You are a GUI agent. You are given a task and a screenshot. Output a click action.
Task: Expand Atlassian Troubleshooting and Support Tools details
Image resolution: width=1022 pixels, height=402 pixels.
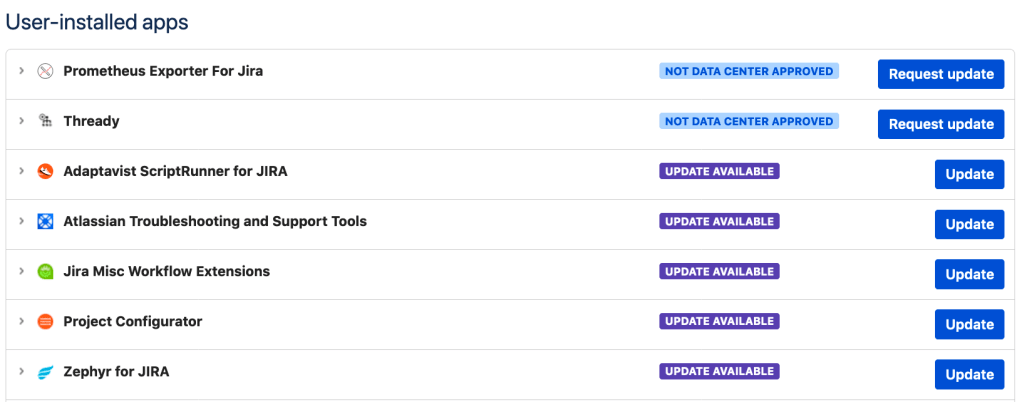pyautogui.click(x=21, y=221)
